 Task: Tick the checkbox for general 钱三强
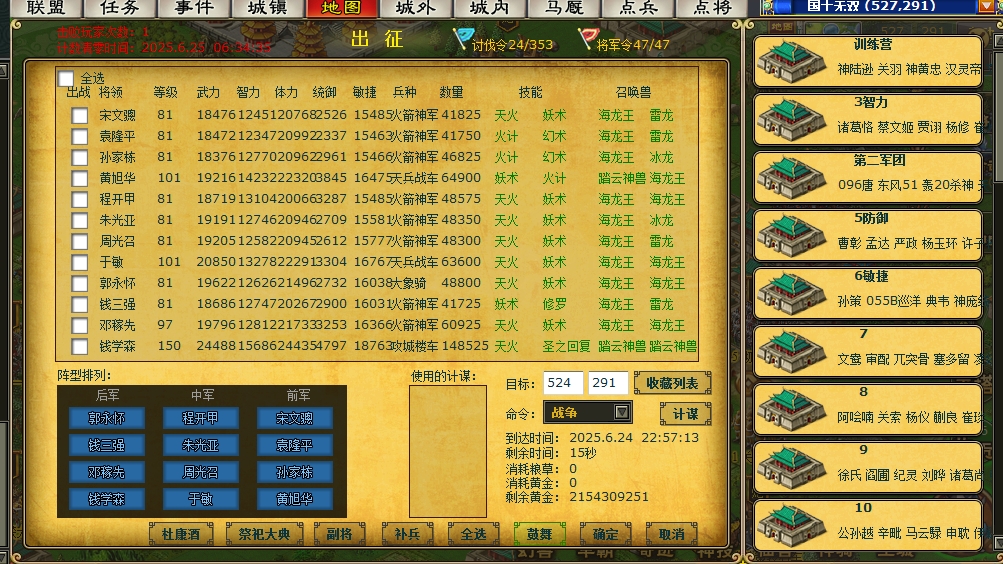[x=79, y=304]
